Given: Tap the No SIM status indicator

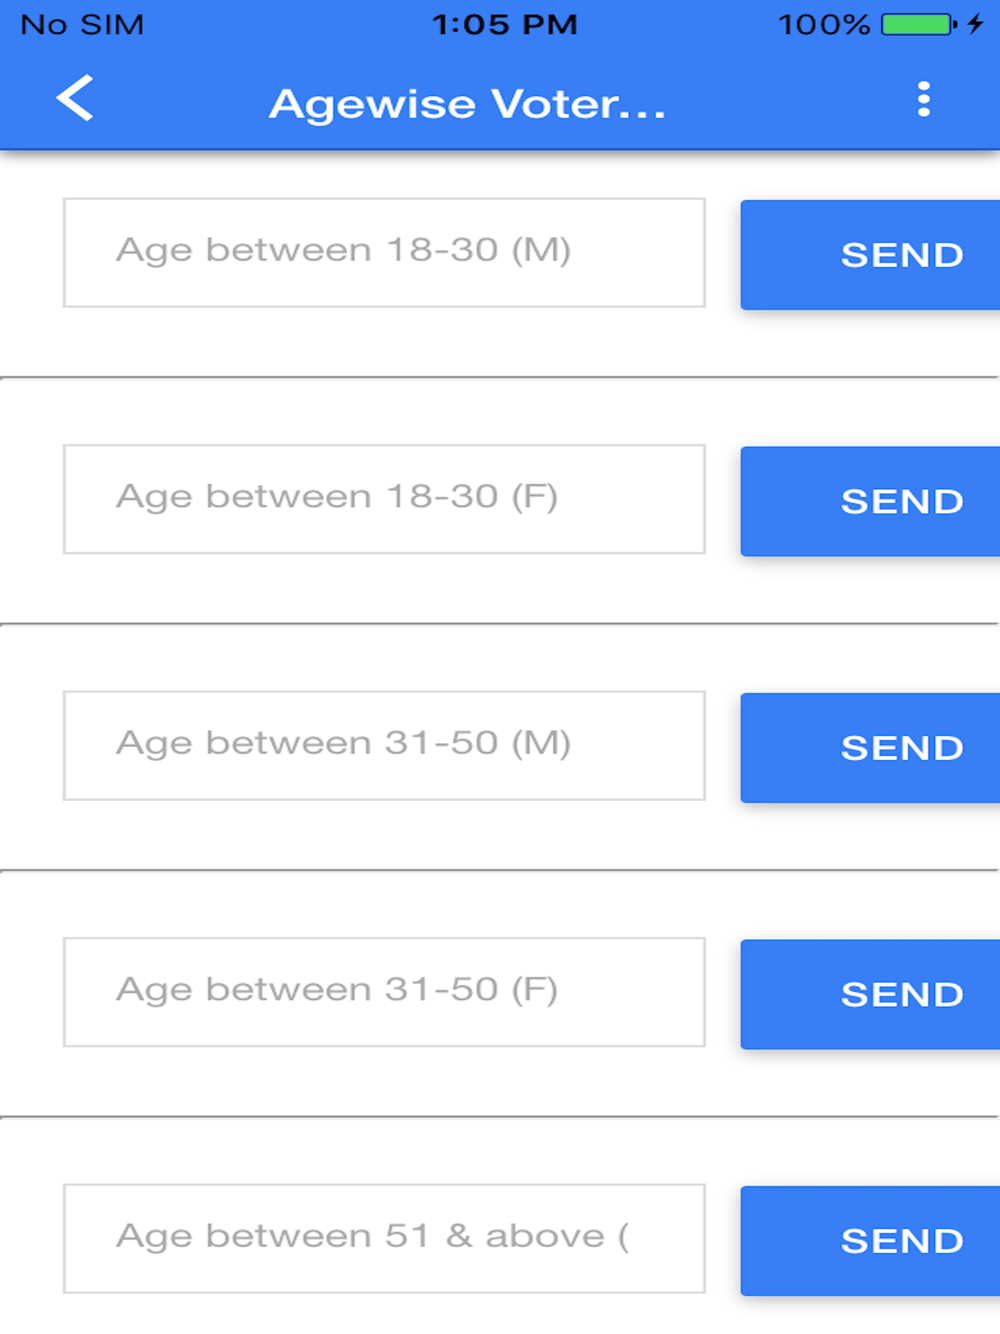Looking at the screenshot, I should point(82,24).
